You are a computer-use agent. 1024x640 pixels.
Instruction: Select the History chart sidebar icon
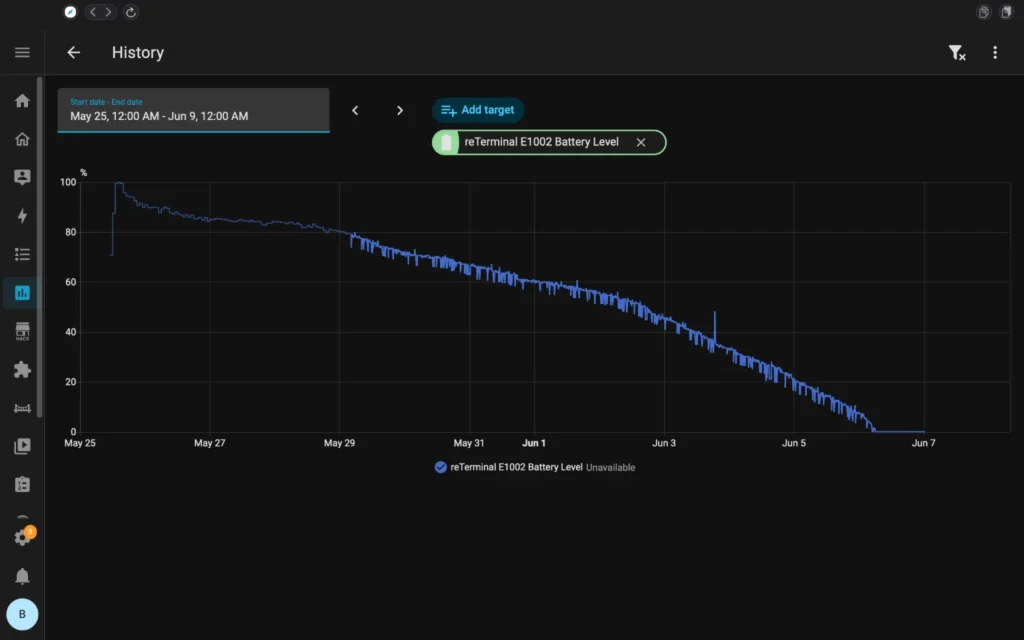coord(22,293)
